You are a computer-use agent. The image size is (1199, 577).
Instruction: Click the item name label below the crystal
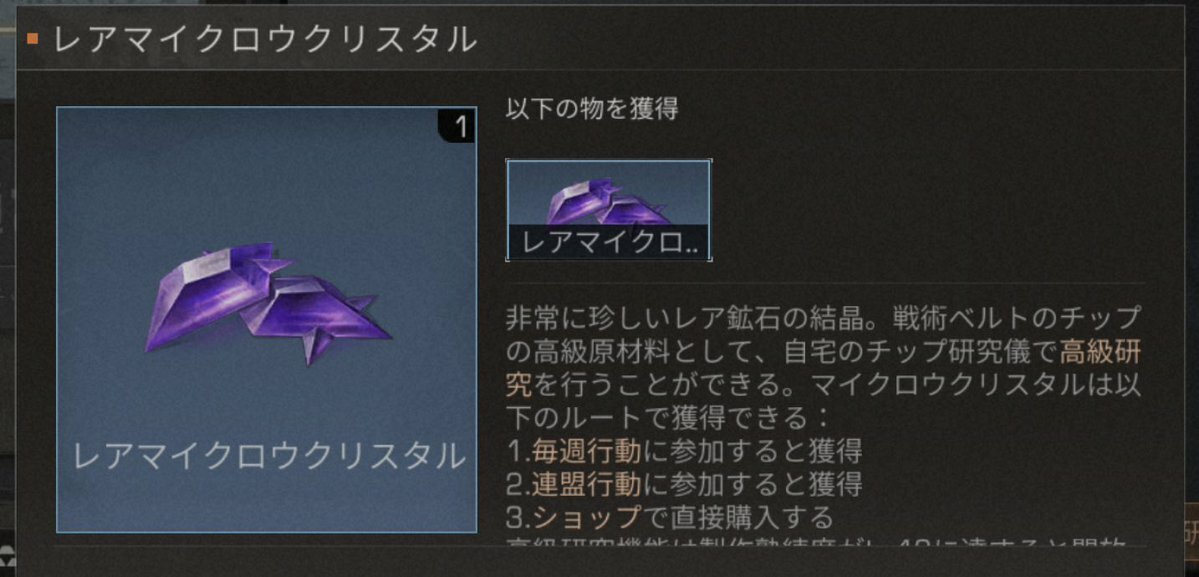click(268, 457)
